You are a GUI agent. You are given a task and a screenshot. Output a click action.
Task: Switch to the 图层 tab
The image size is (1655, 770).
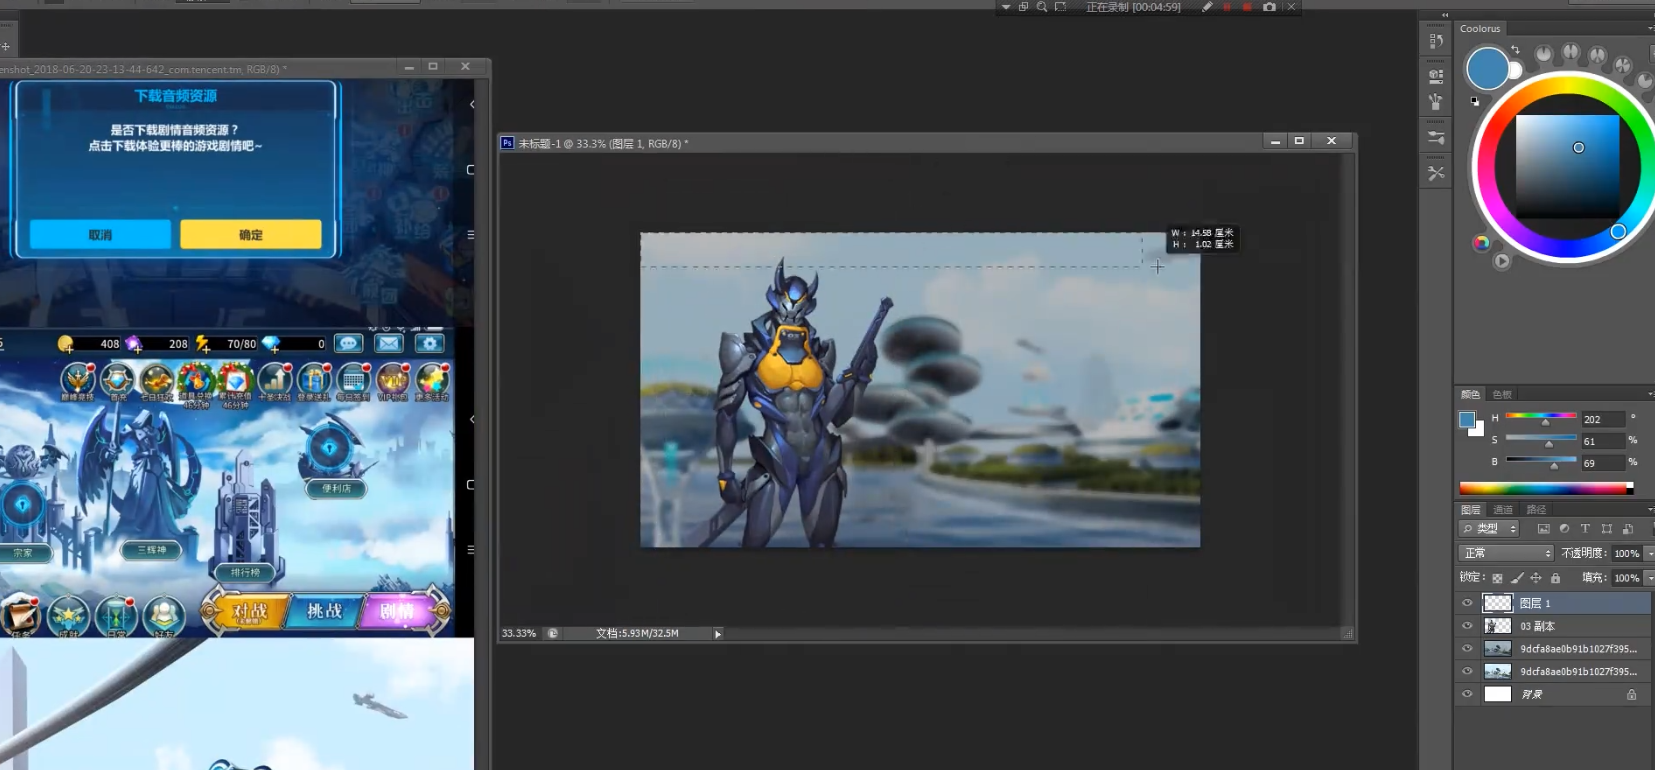(x=1470, y=509)
